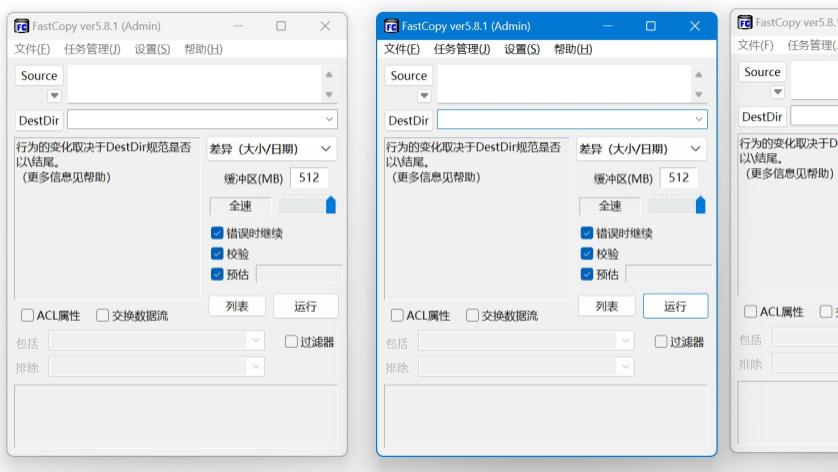Click 全速 speed label in left window
This screenshot has height=472, width=838.
pos(240,206)
